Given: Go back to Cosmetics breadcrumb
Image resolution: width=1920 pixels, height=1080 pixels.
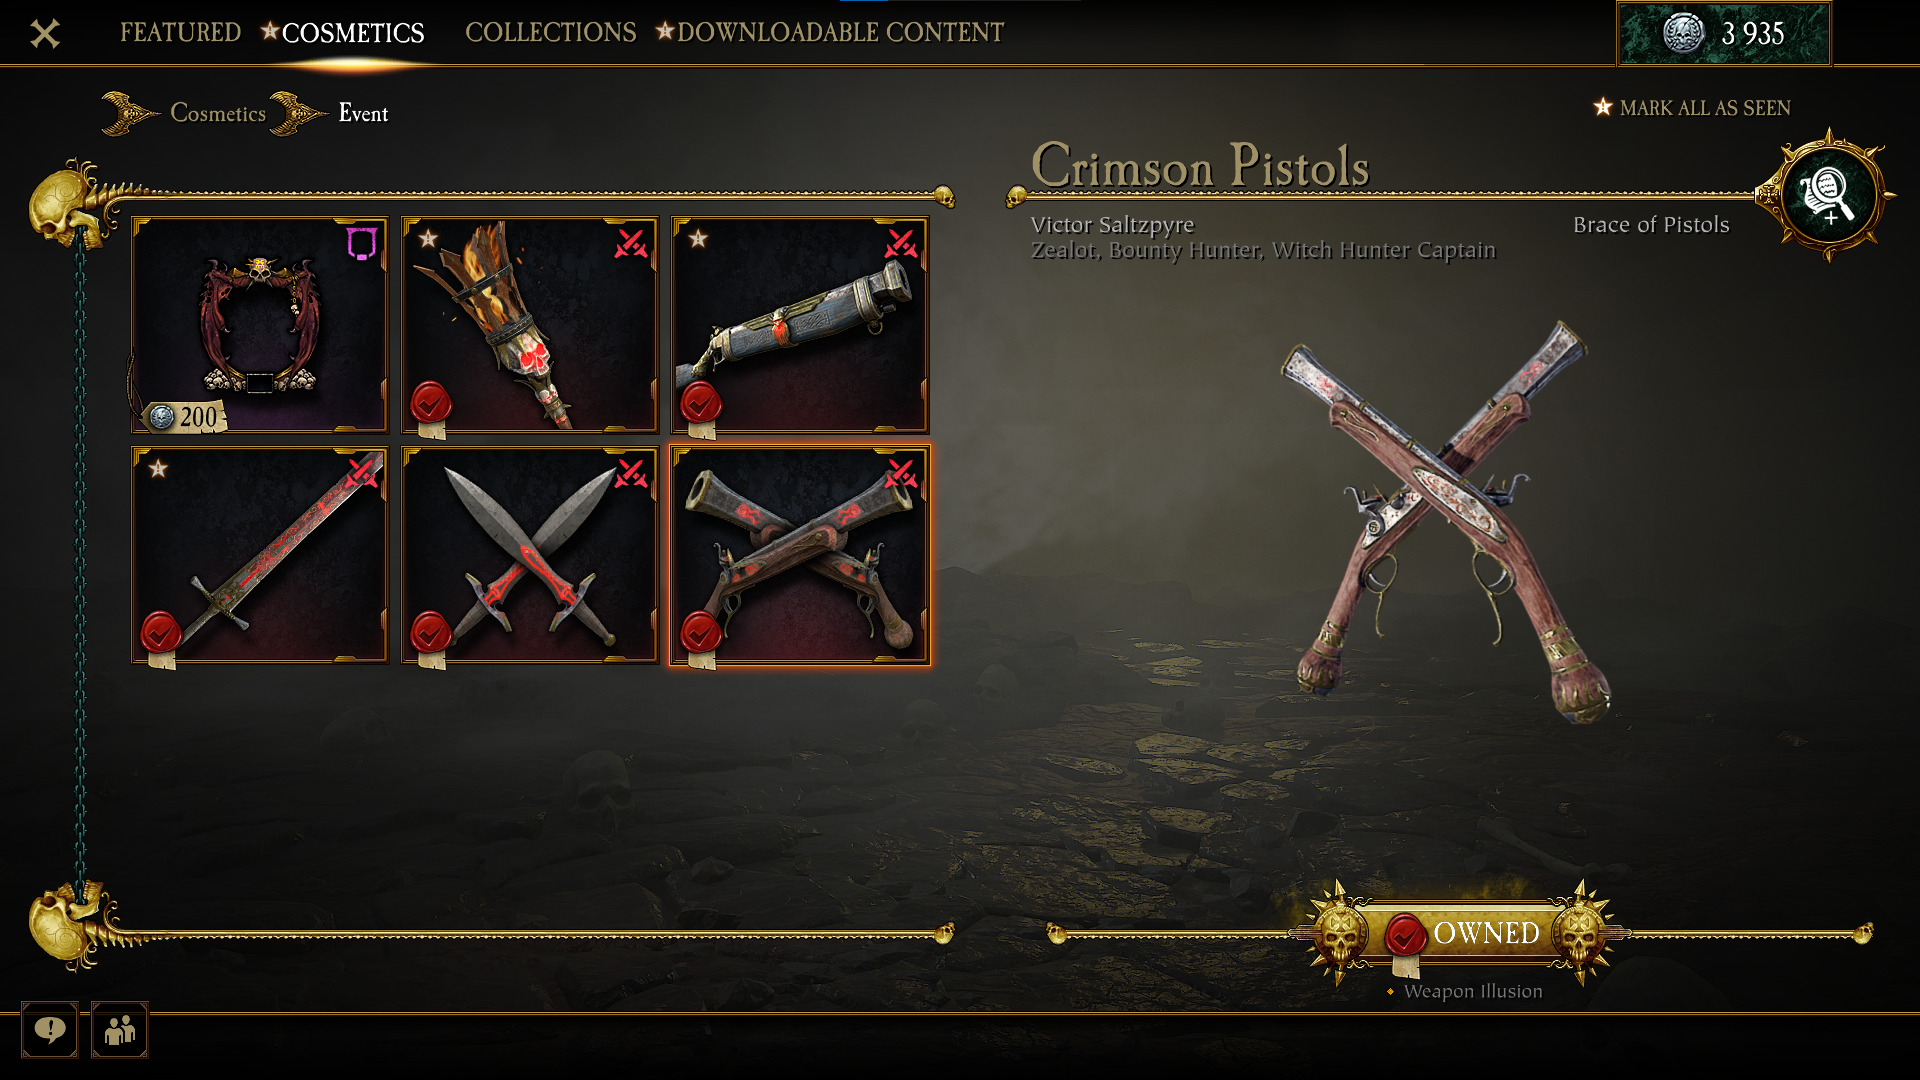Looking at the screenshot, I should coord(217,113).
